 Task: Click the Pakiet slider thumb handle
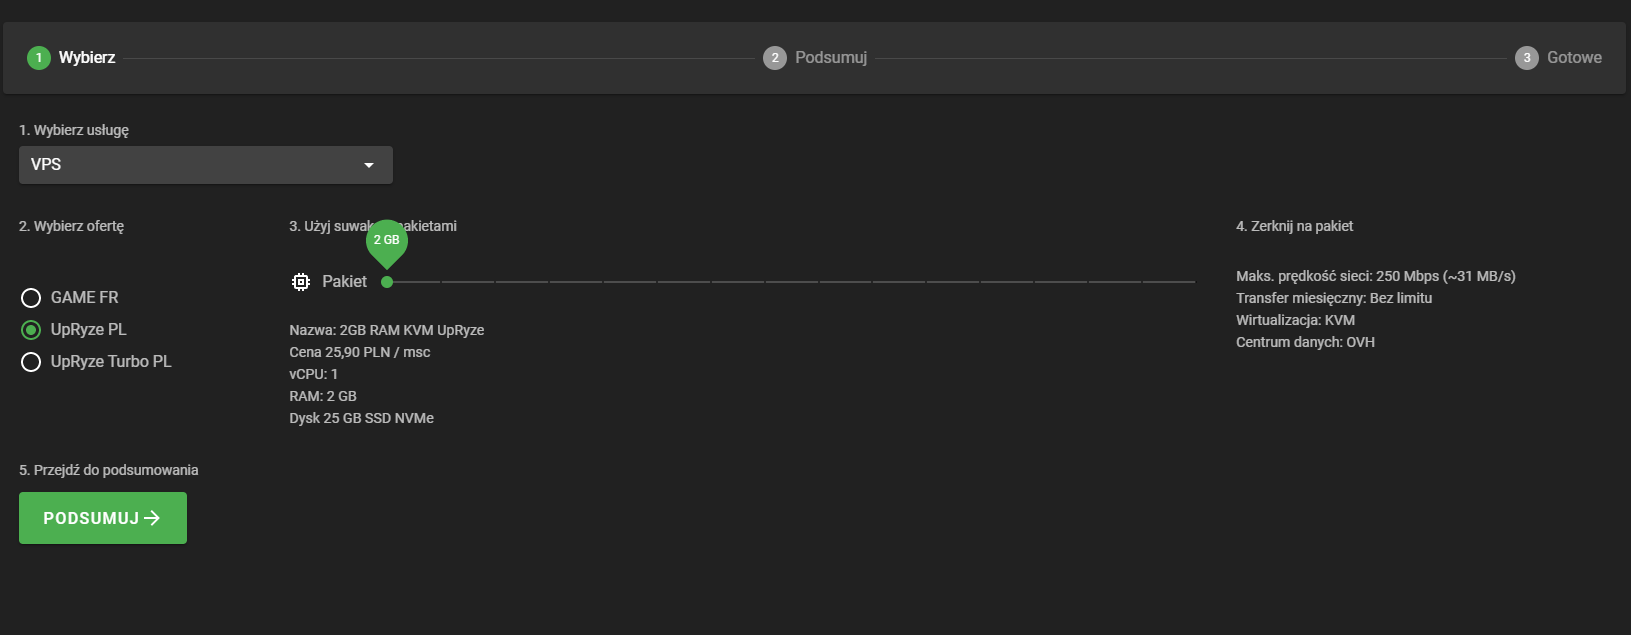(x=387, y=282)
